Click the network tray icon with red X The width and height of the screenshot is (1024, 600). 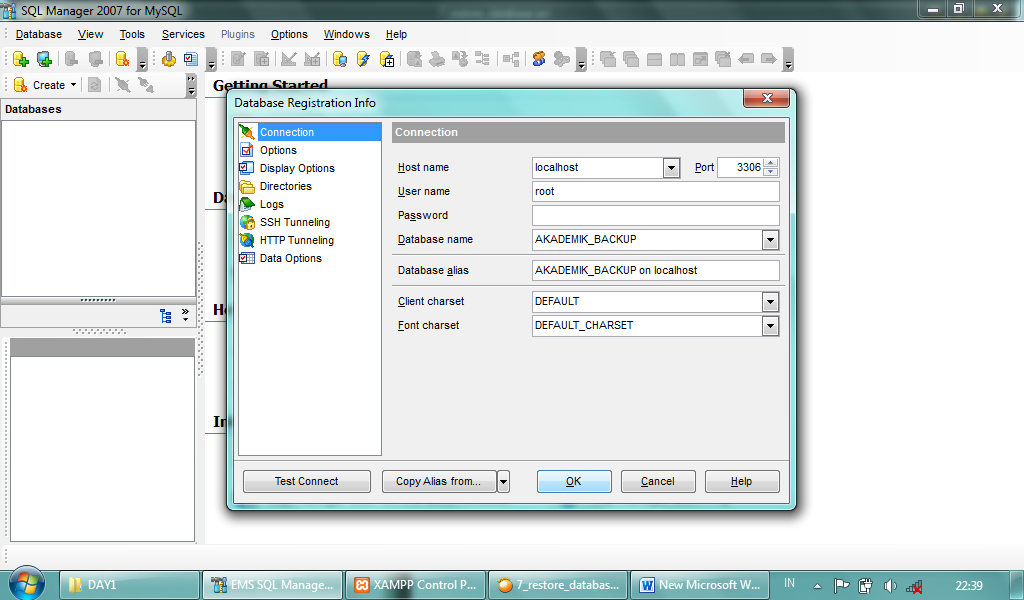click(x=914, y=586)
